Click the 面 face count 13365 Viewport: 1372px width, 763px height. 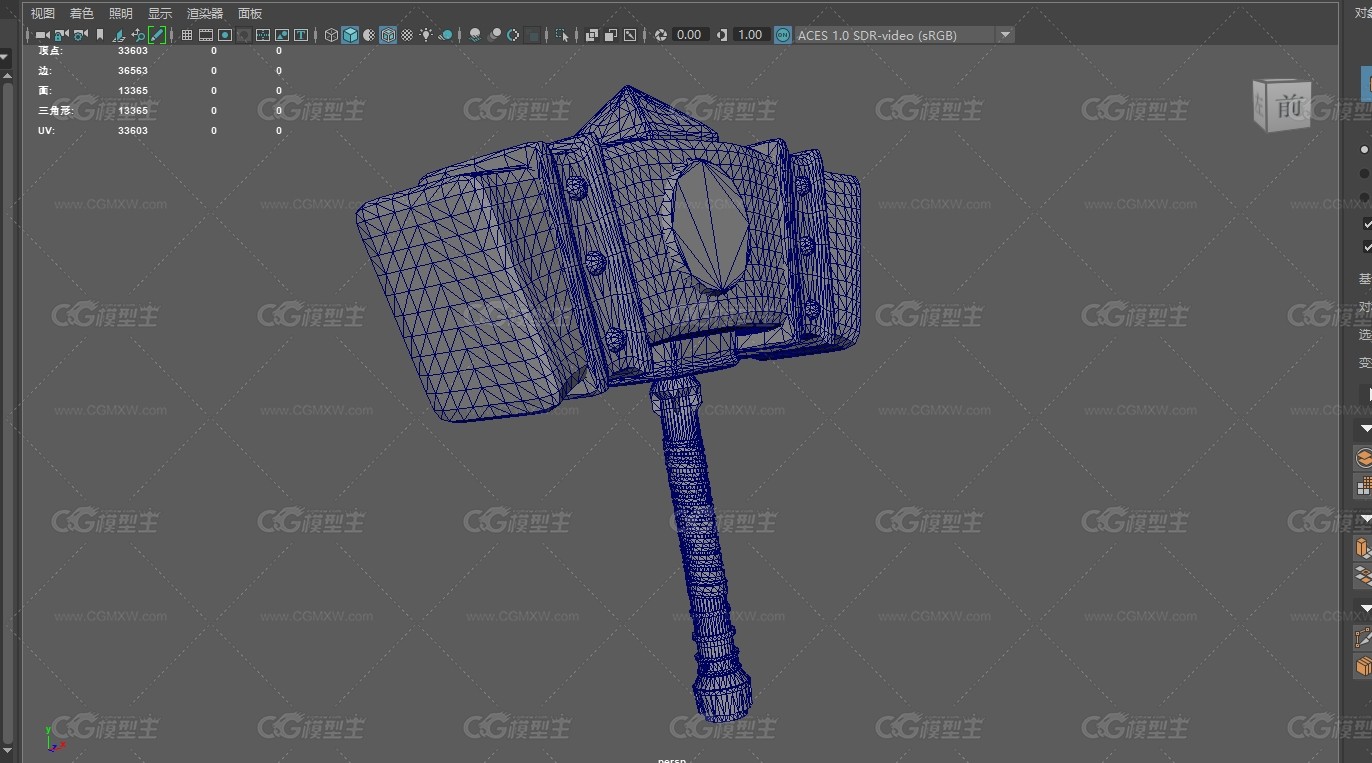(133, 90)
